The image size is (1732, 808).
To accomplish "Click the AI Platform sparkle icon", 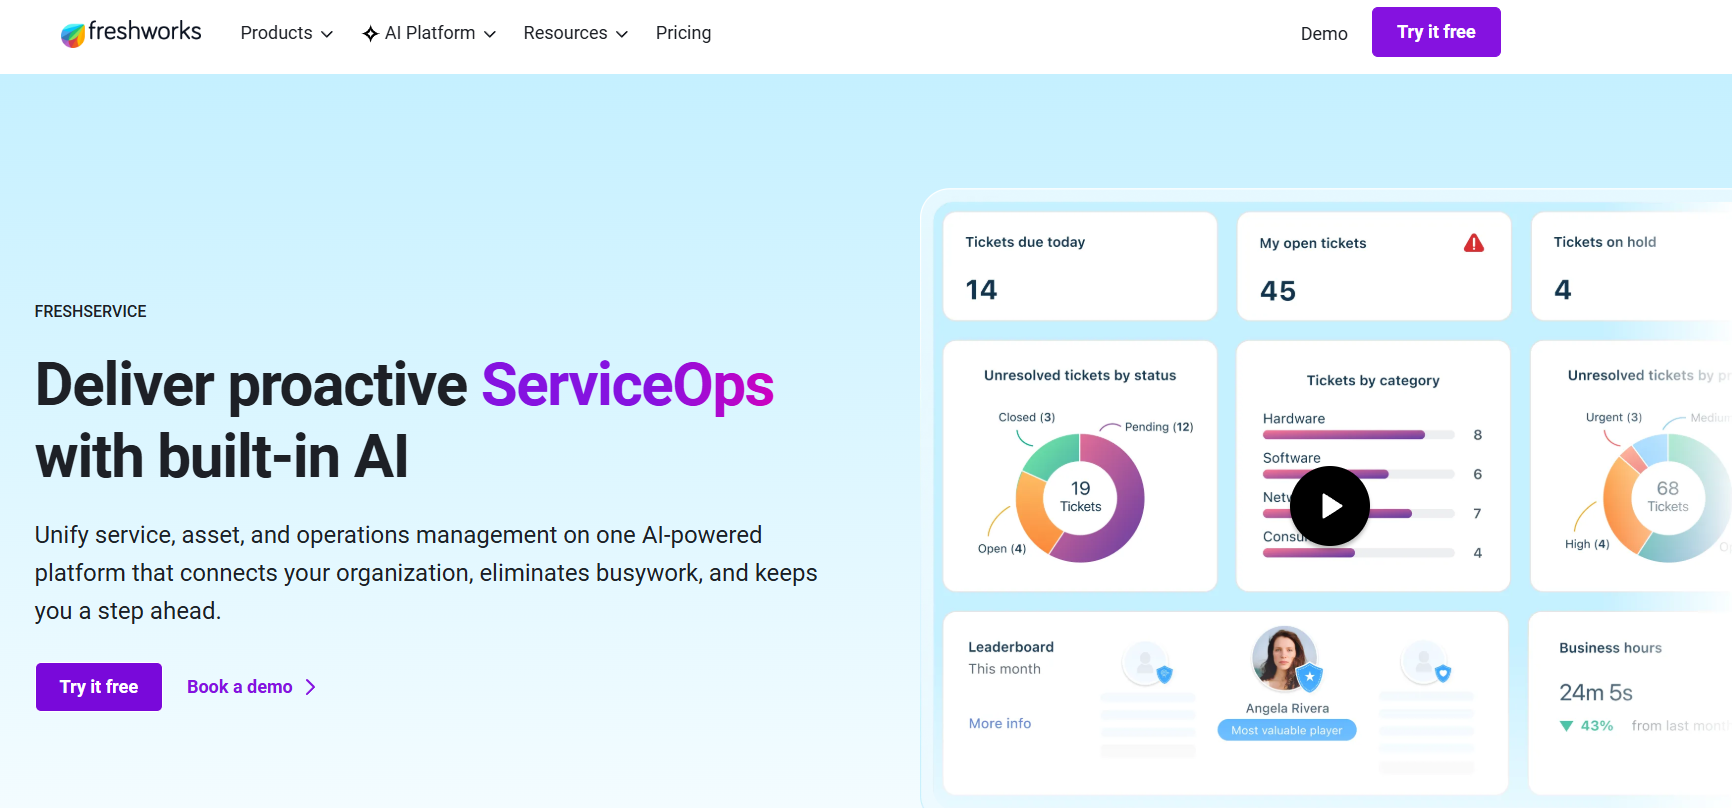I will [x=370, y=34].
